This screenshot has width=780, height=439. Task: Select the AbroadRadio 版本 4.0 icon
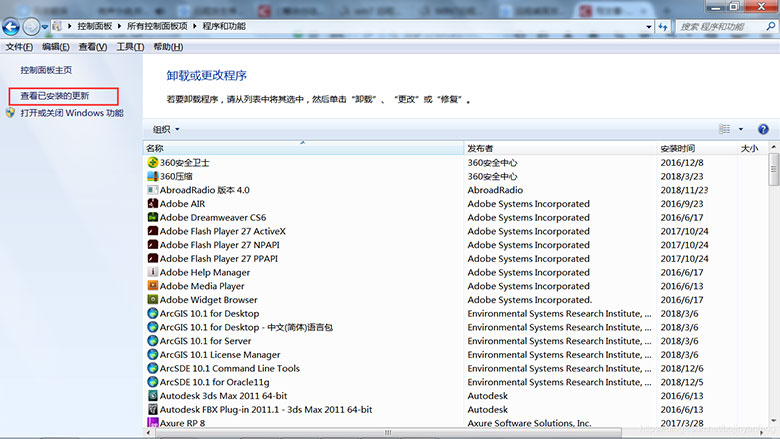pyautogui.click(x=153, y=190)
